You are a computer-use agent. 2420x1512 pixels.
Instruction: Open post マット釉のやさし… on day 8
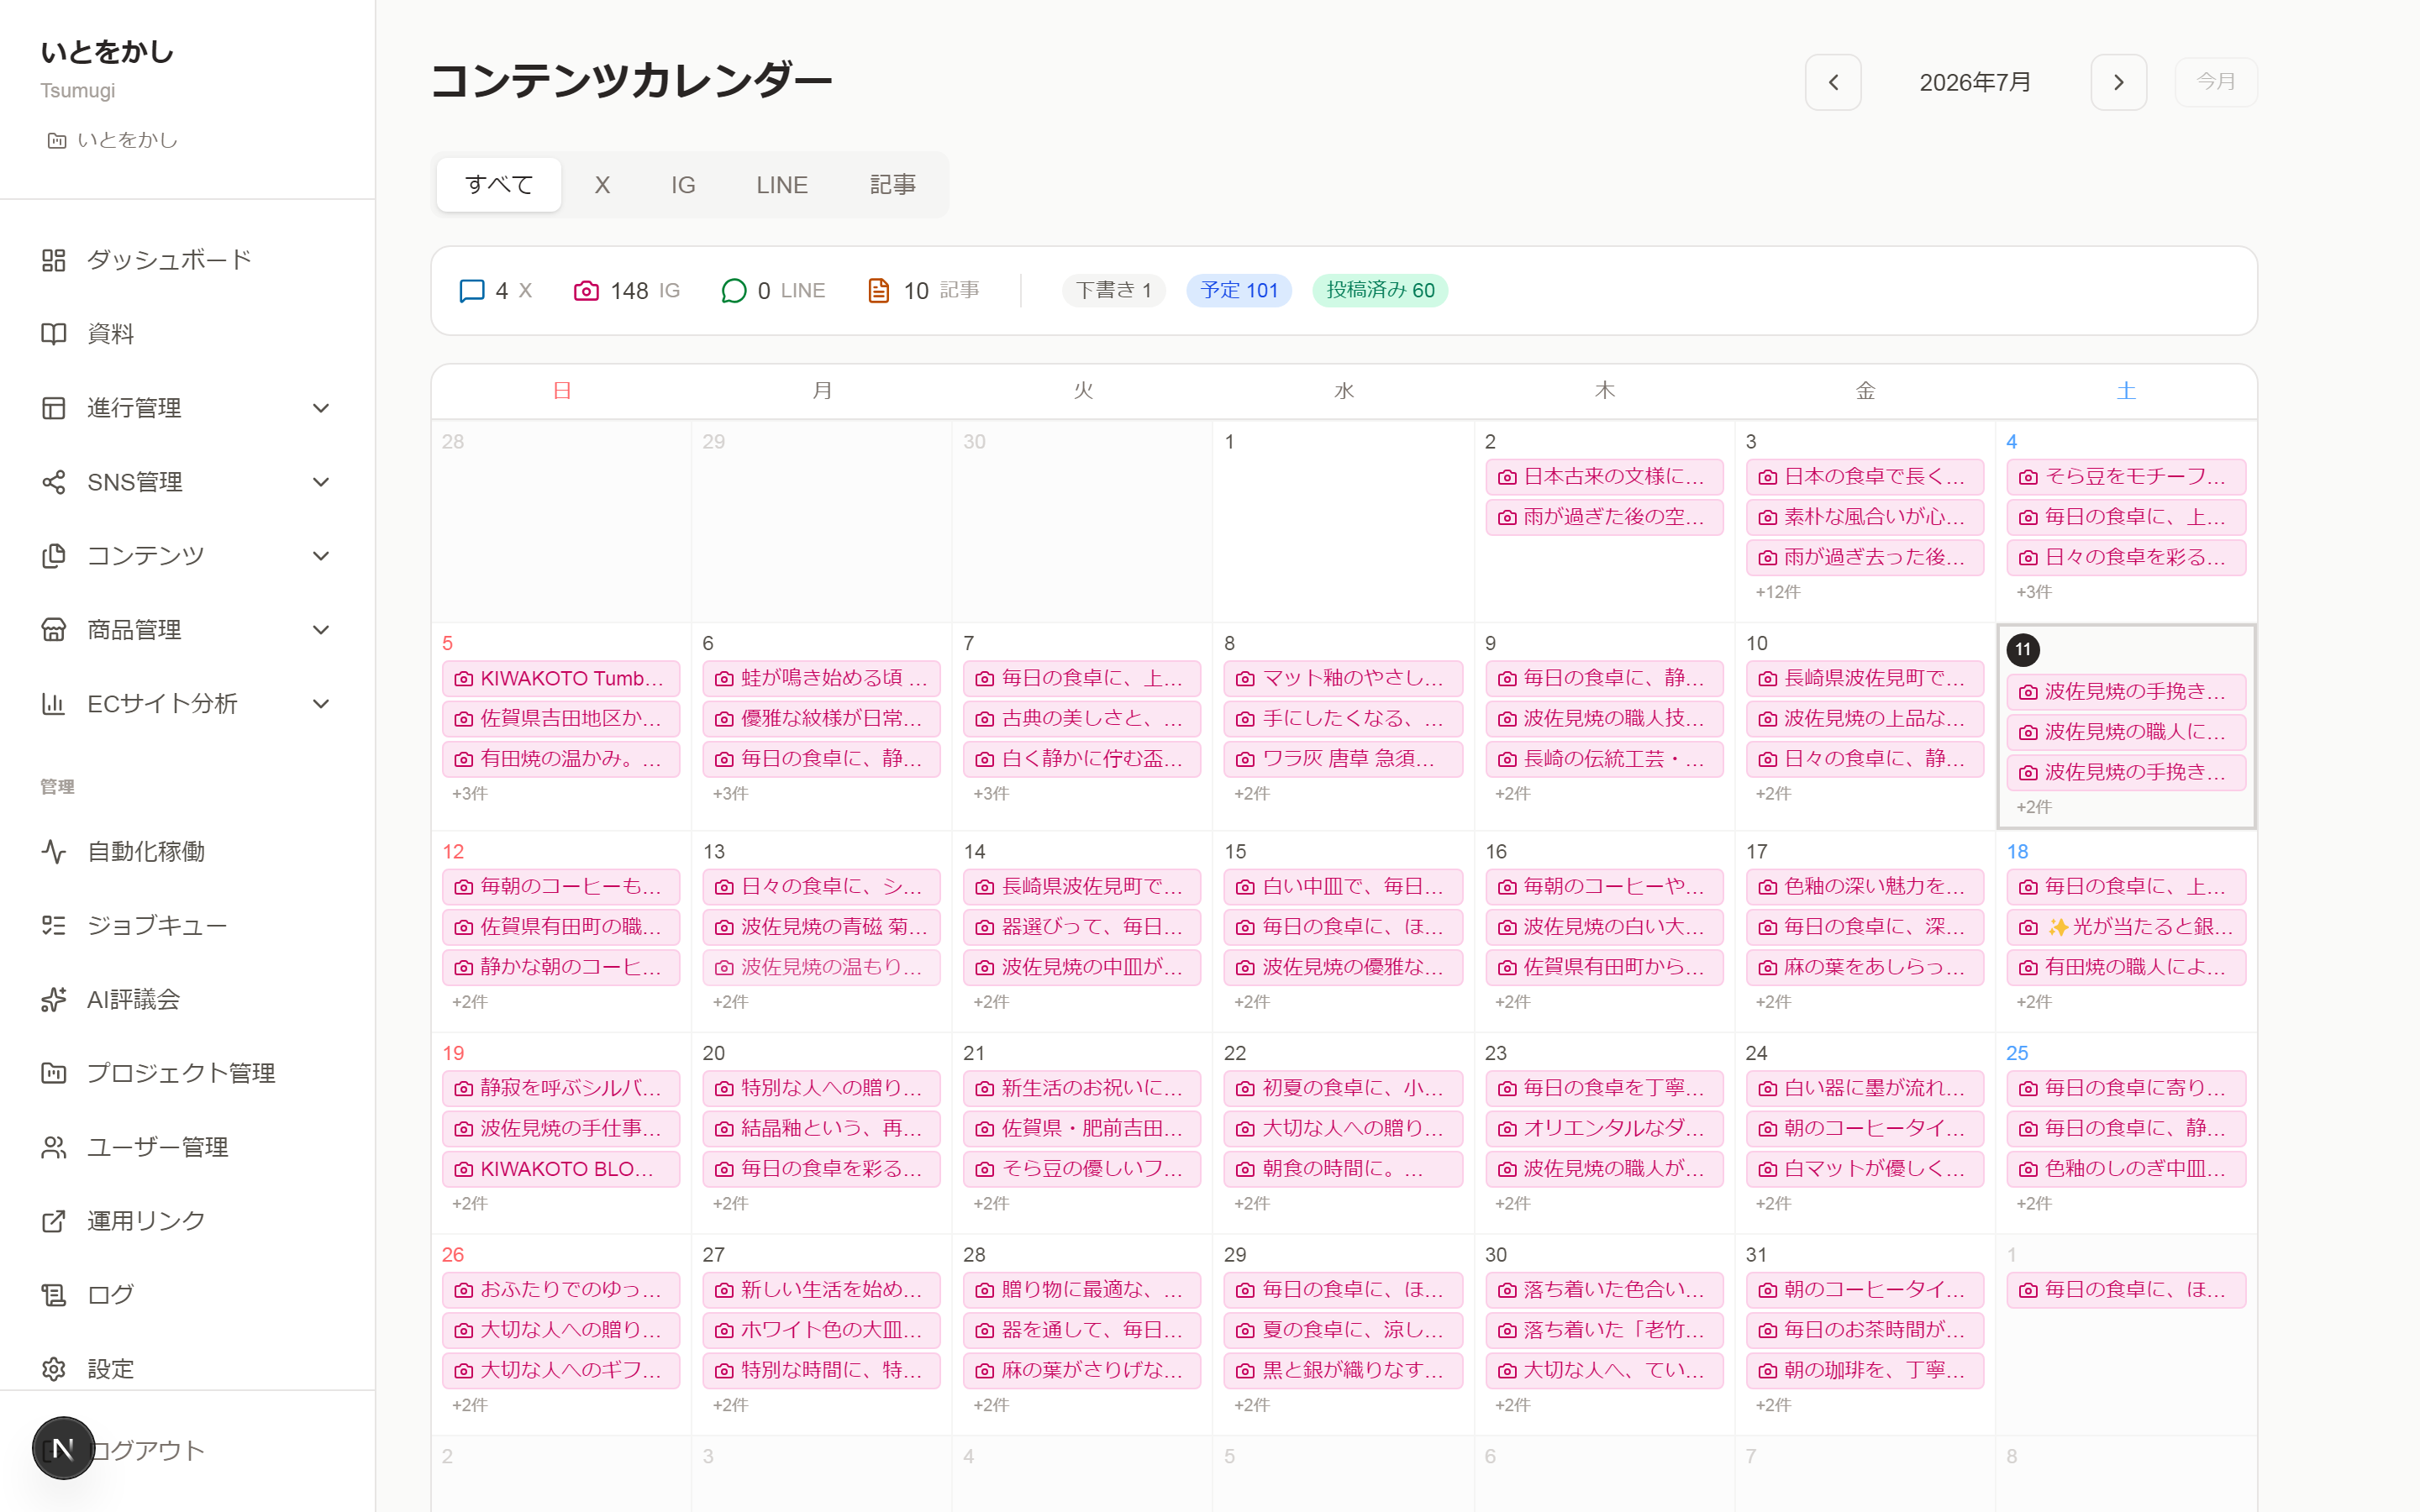(x=1343, y=679)
